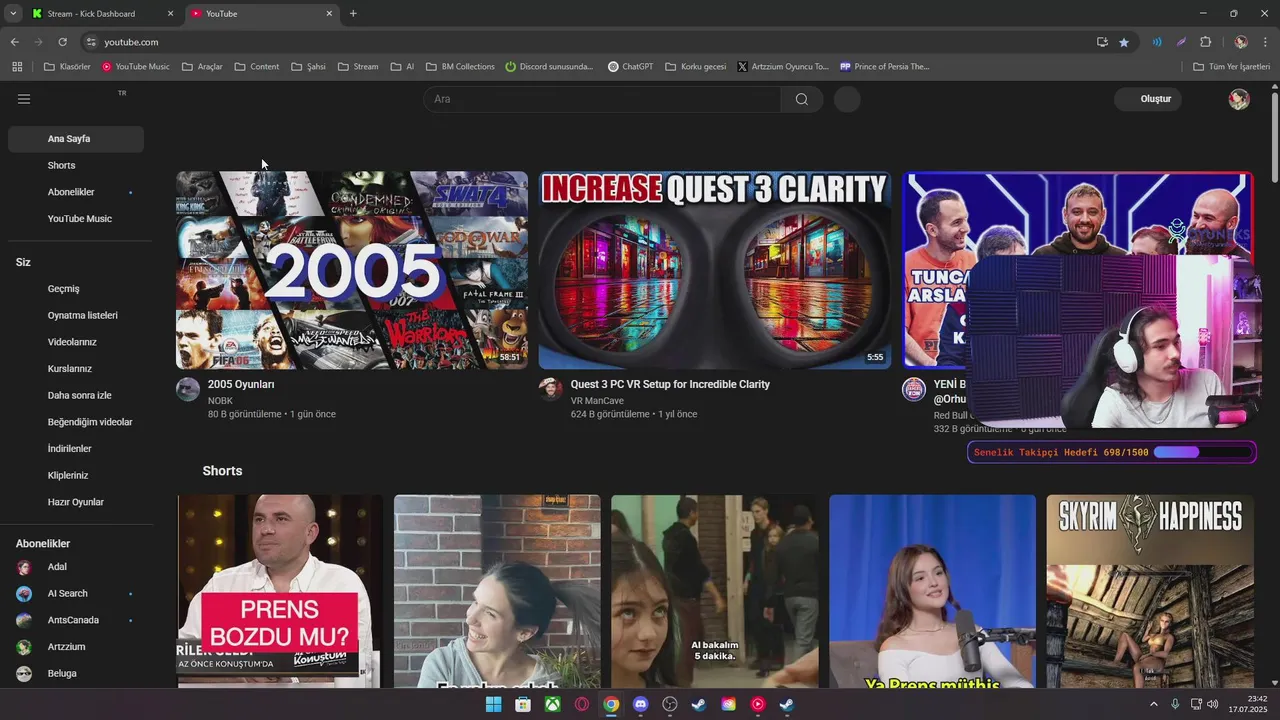
Task: Open the ChatGPT bookmark
Action: (x=630, y=67)
